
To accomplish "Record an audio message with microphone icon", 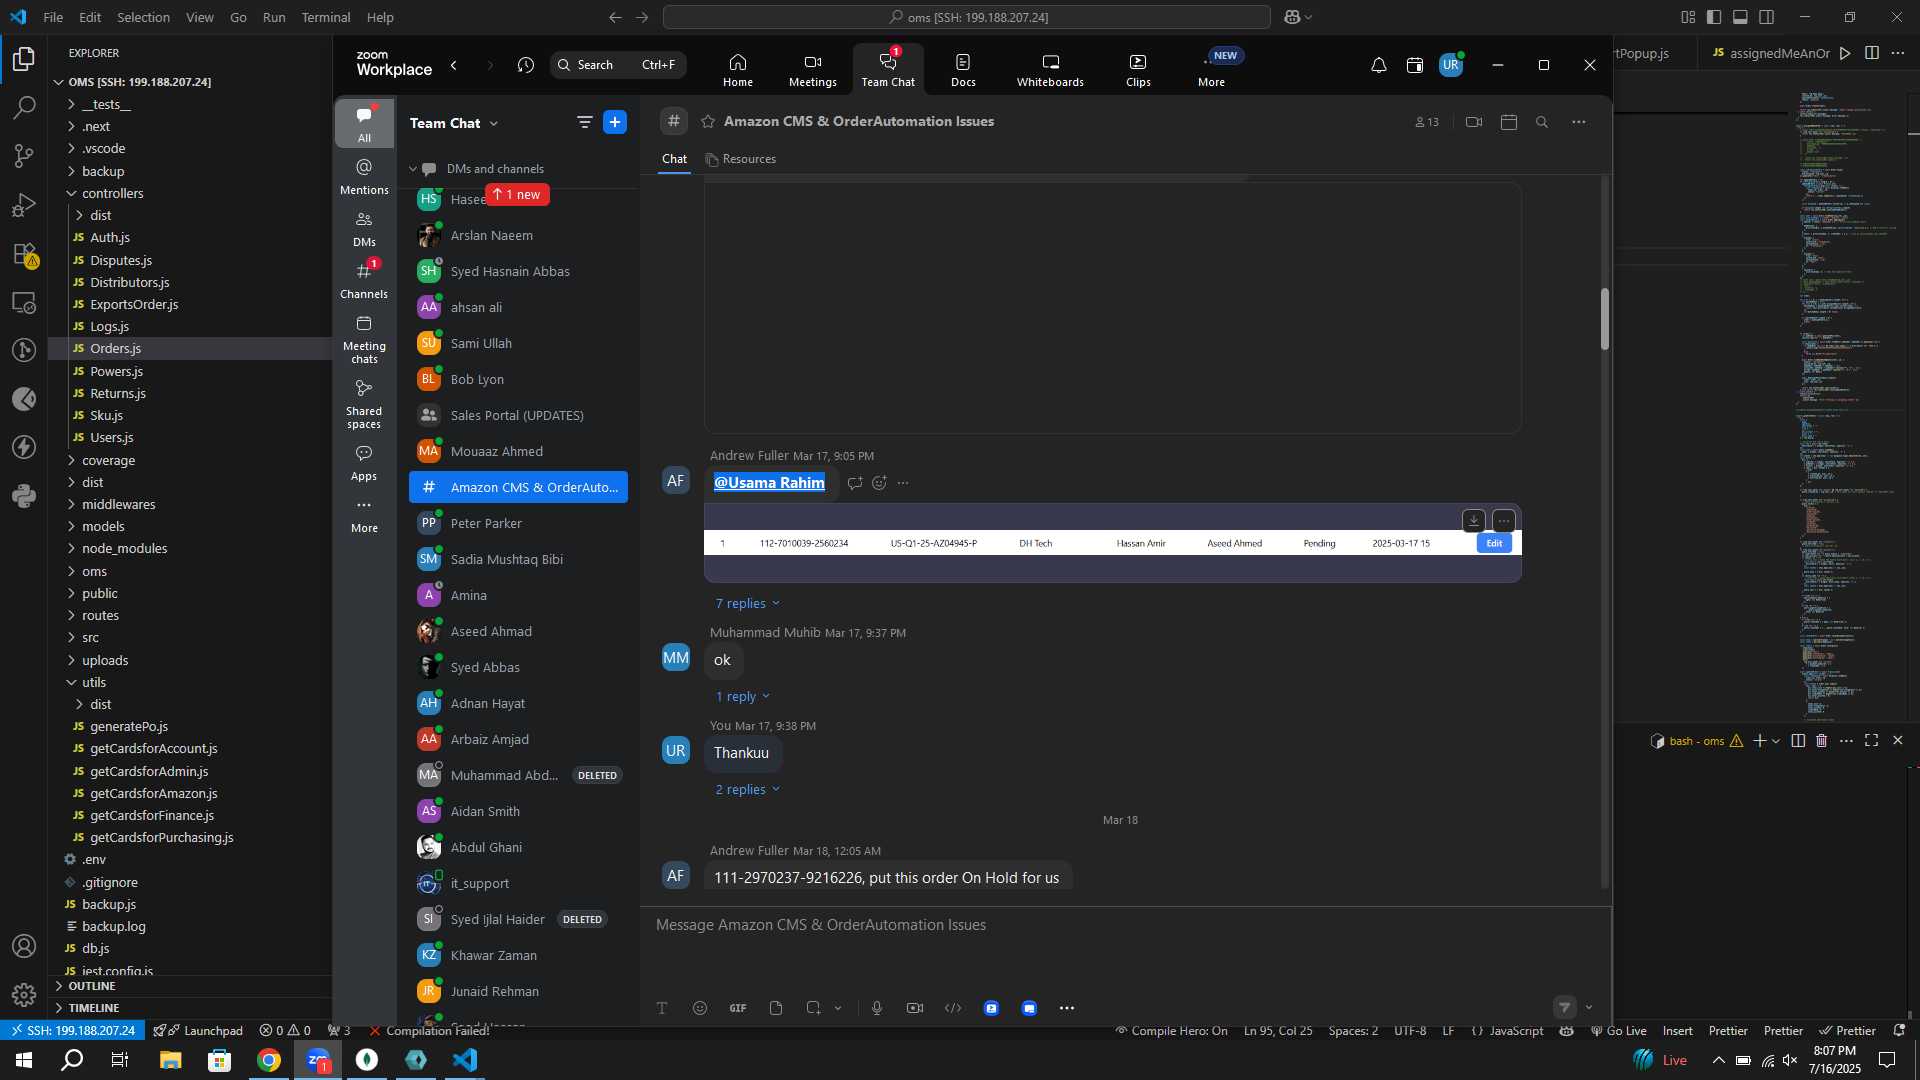I will point(877,1008).
